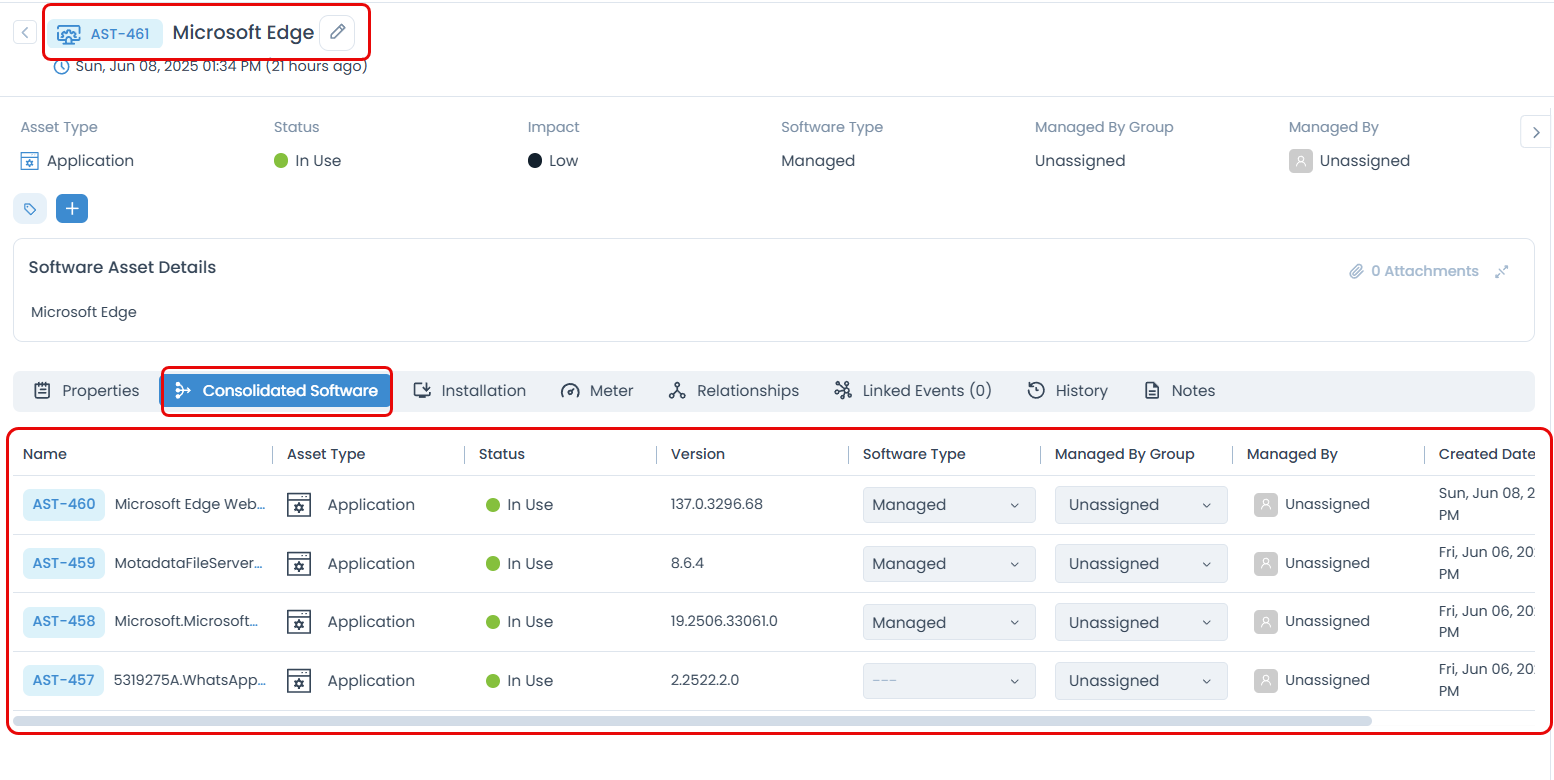The image size is (1554, 780).
Task: Click the paperclip Attachments icon
Action: tap(1357, 270)
